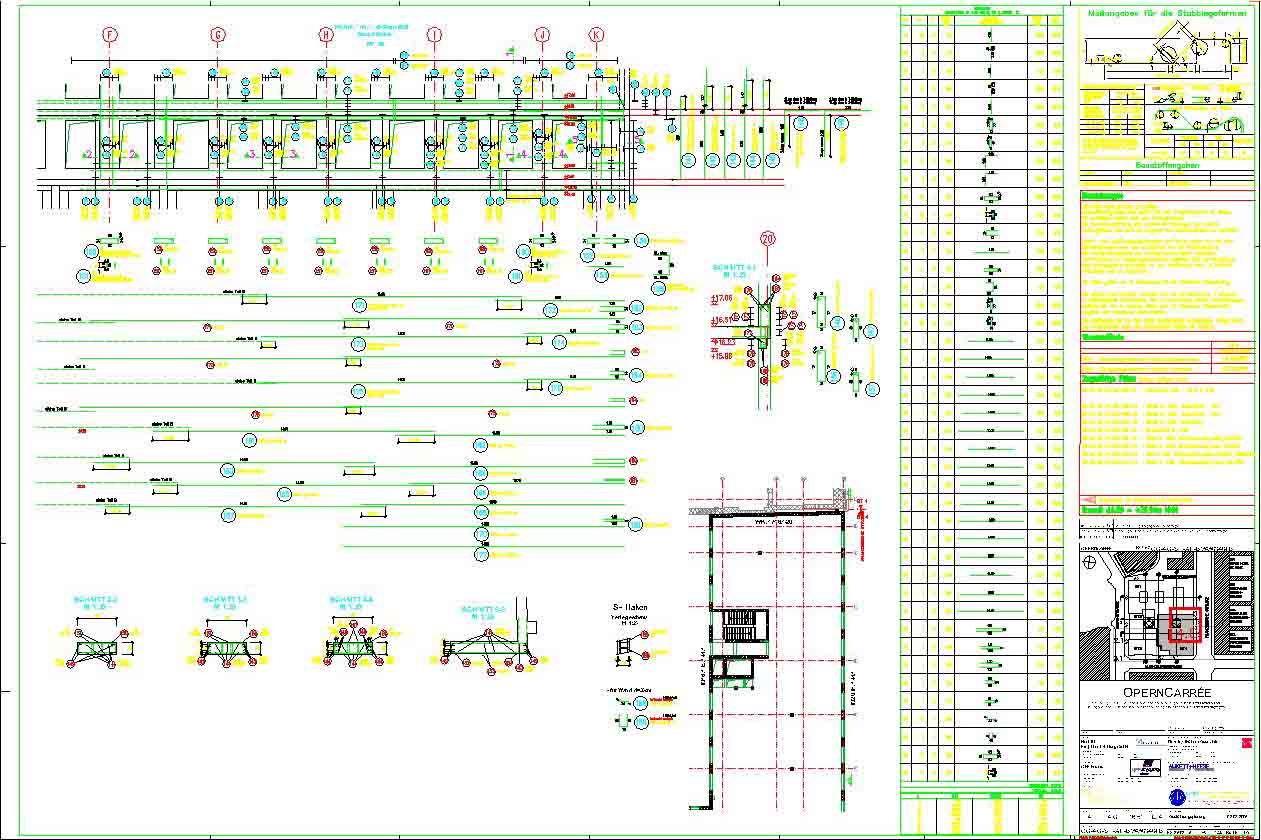Click the staircase in the floor plan
This screenshot has width=1261, height=840.
738,630
